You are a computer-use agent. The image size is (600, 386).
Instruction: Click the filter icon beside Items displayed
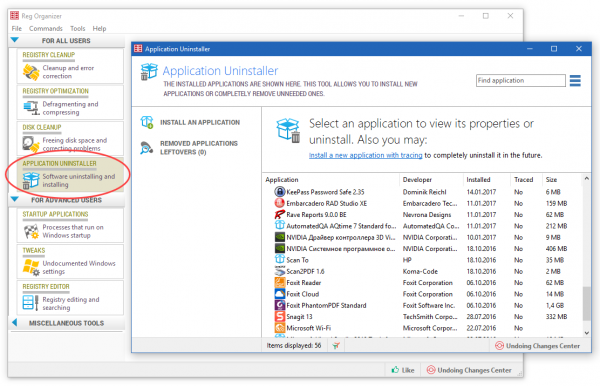click(336, 346)
